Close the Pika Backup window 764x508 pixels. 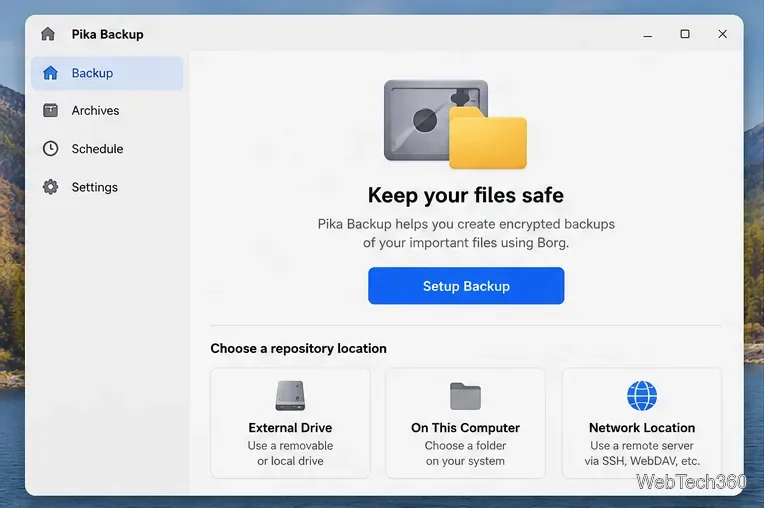[x=723, y=34]
